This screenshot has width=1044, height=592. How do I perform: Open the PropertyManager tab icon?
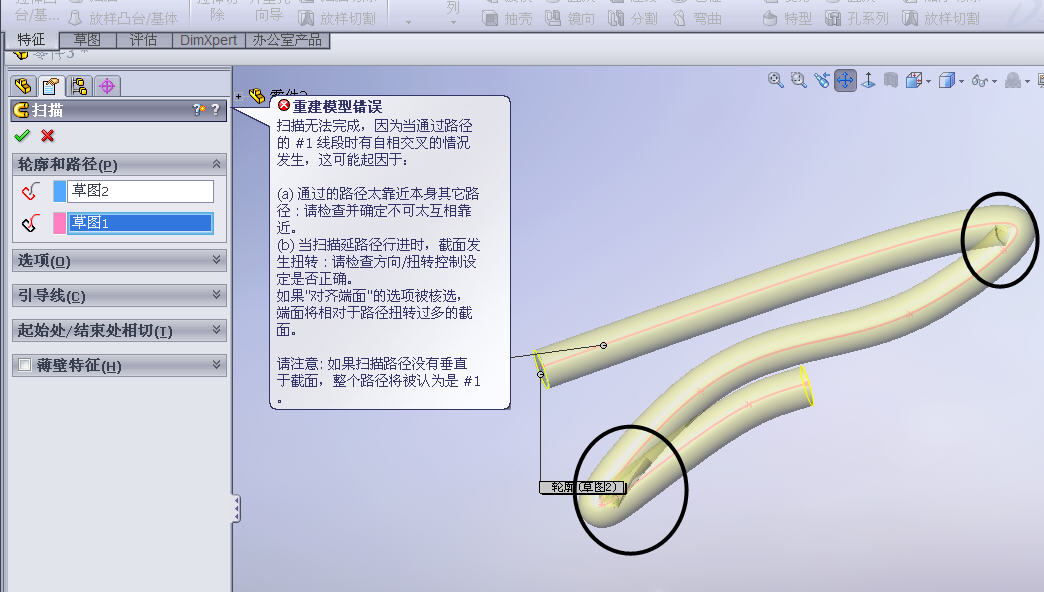coord(51,86)
